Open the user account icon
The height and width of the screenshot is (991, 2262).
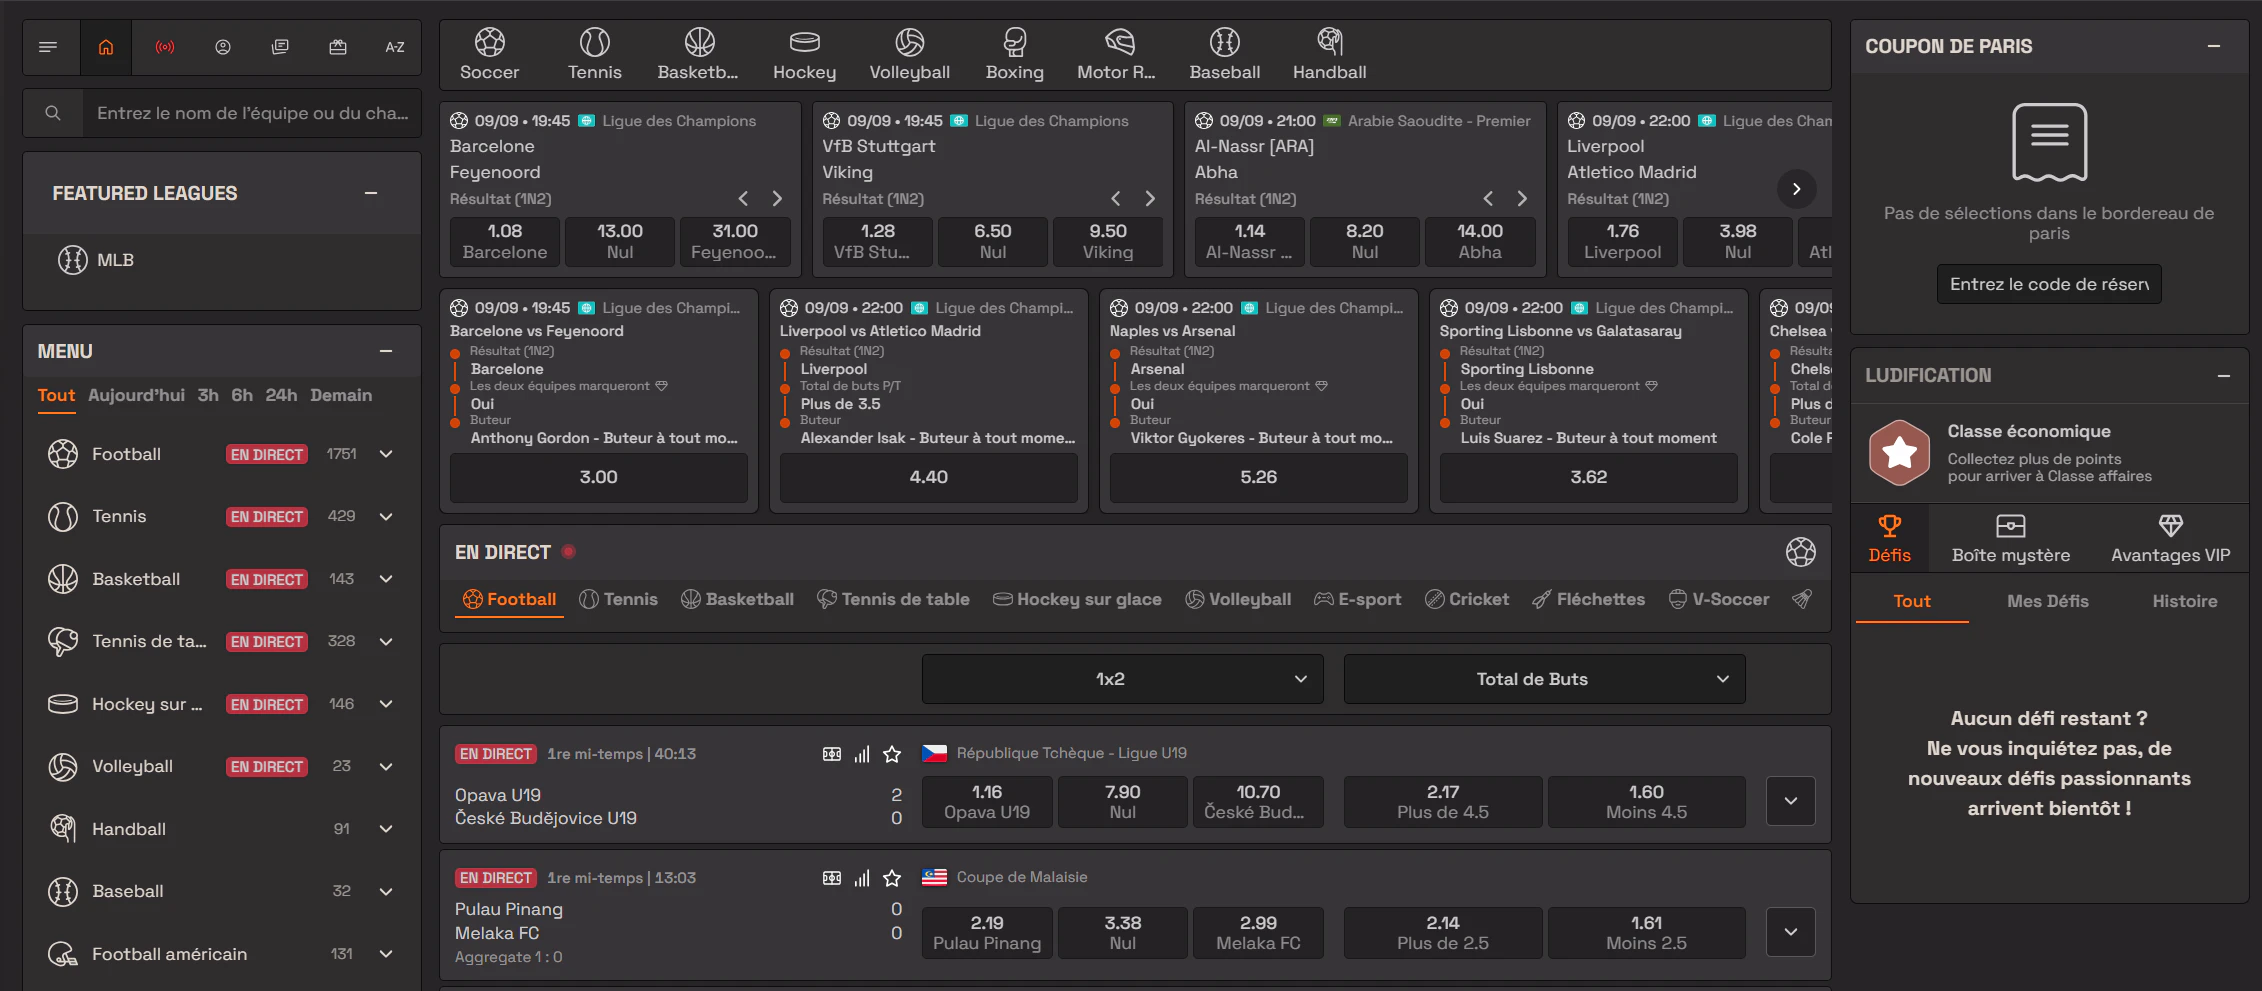click(223, 47)
